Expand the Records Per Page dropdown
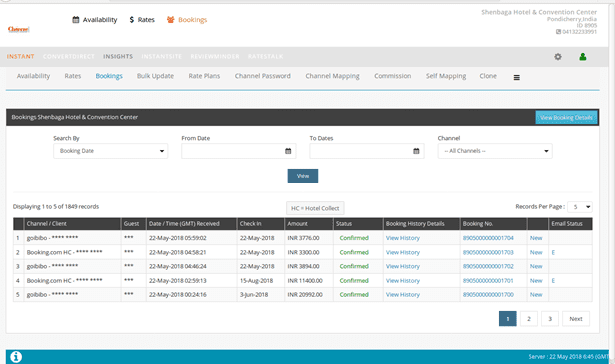Viewport: 615px width, 364px height. (x=580, y=207)
